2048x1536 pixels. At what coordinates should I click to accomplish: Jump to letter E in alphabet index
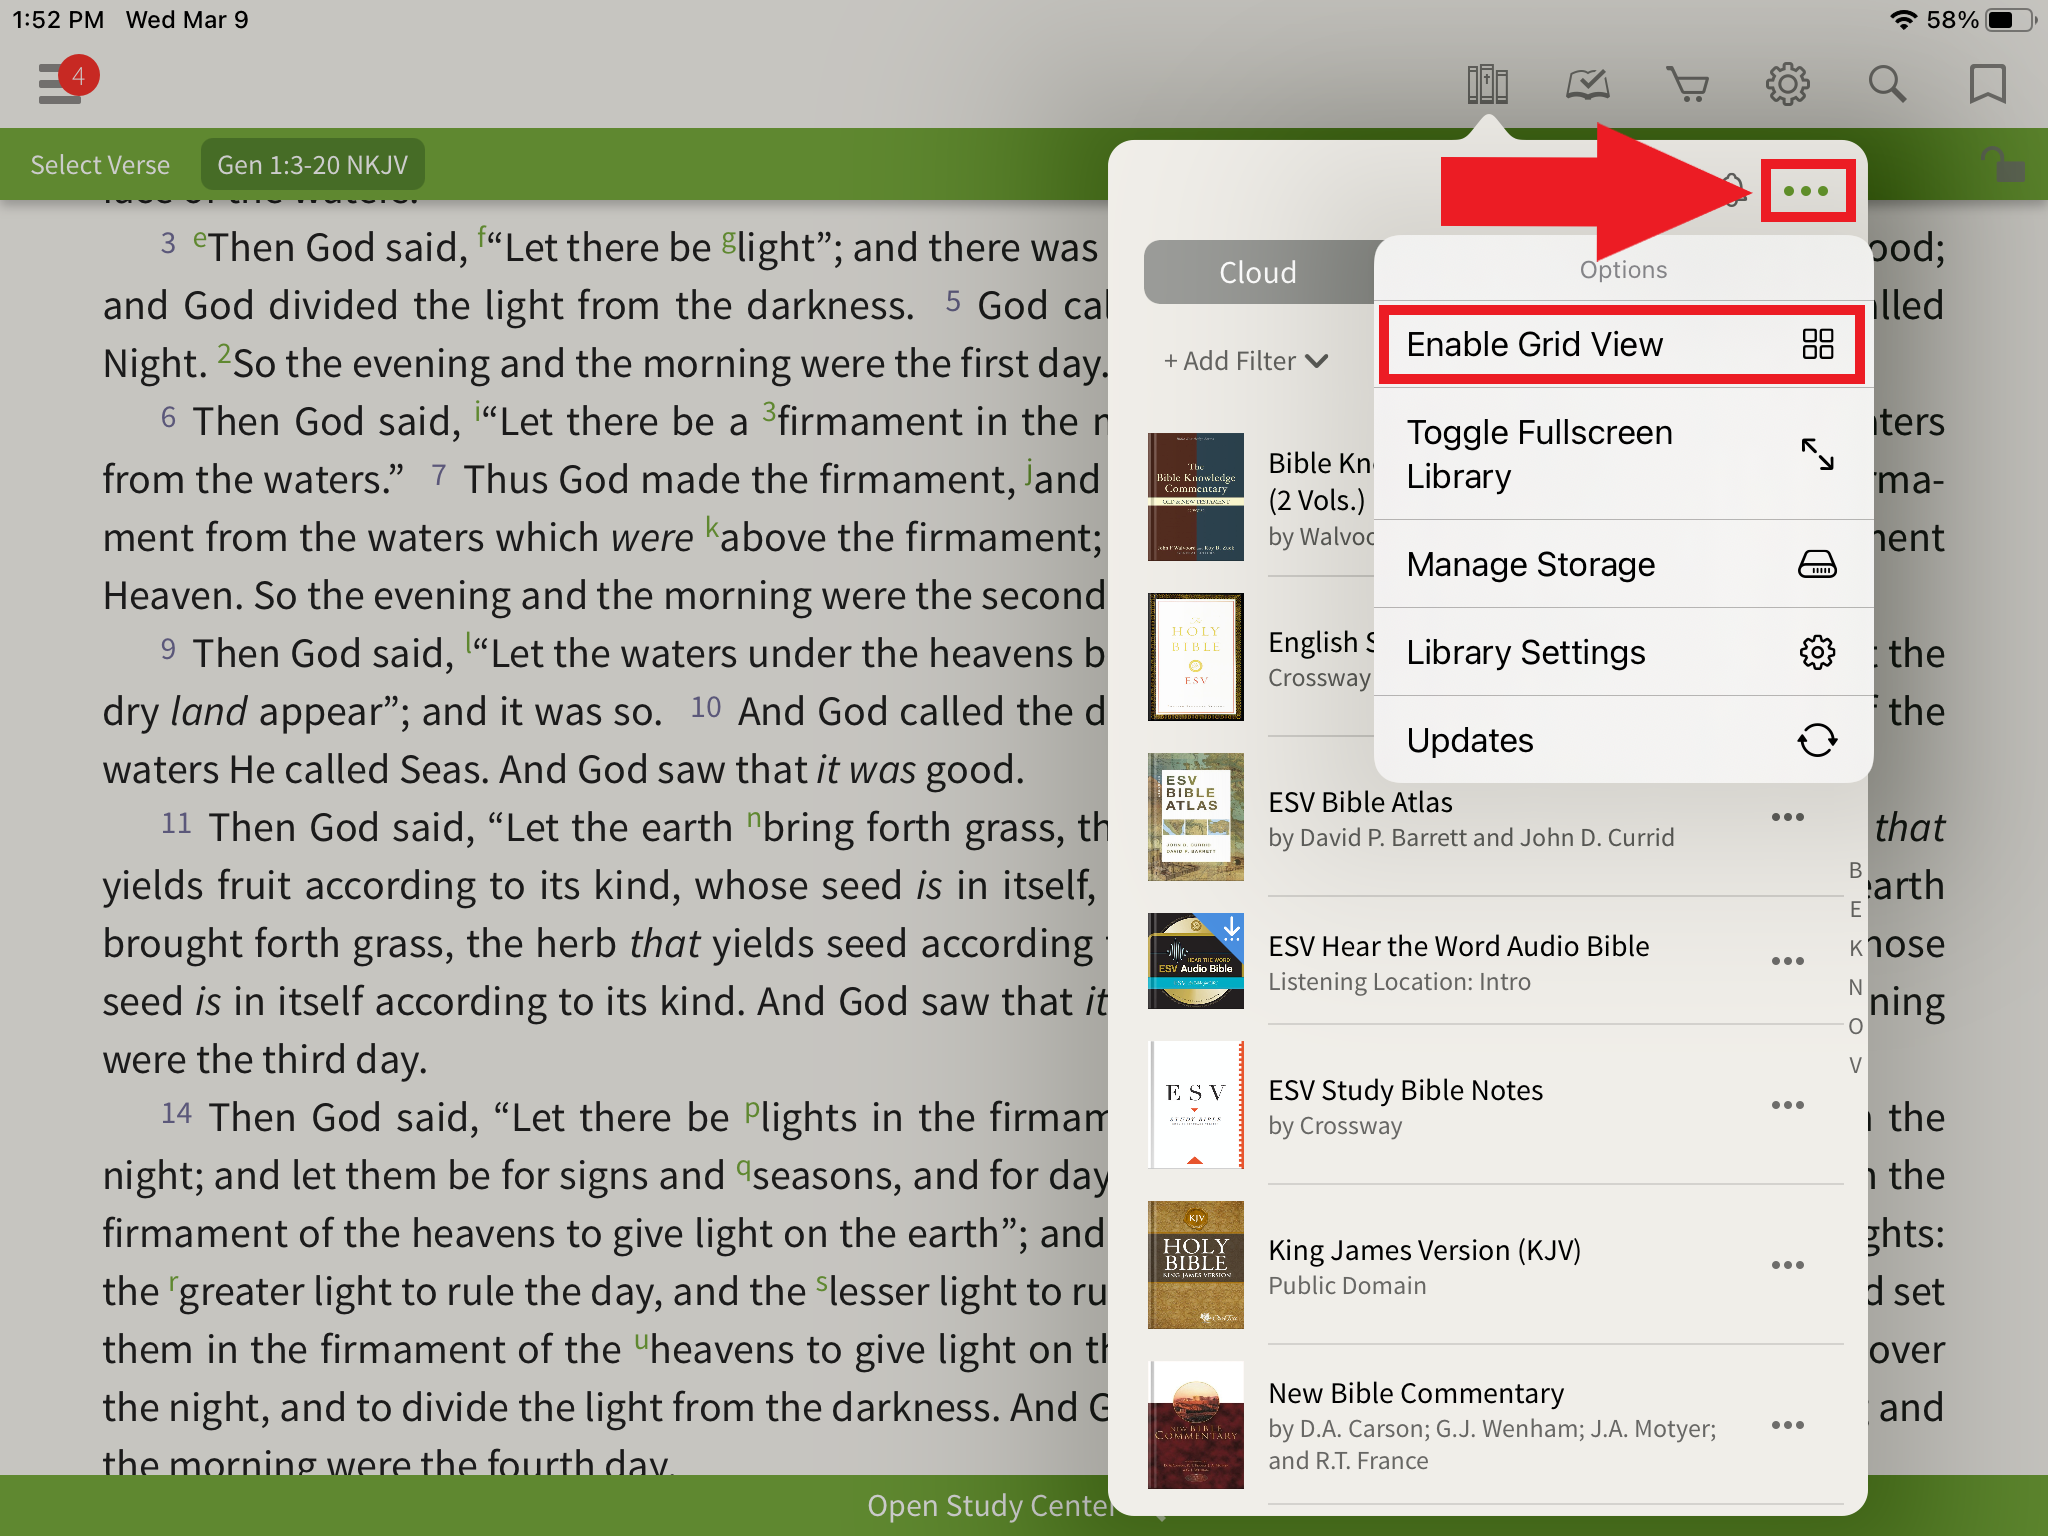pyautogui.click(x=1855, y=909)
